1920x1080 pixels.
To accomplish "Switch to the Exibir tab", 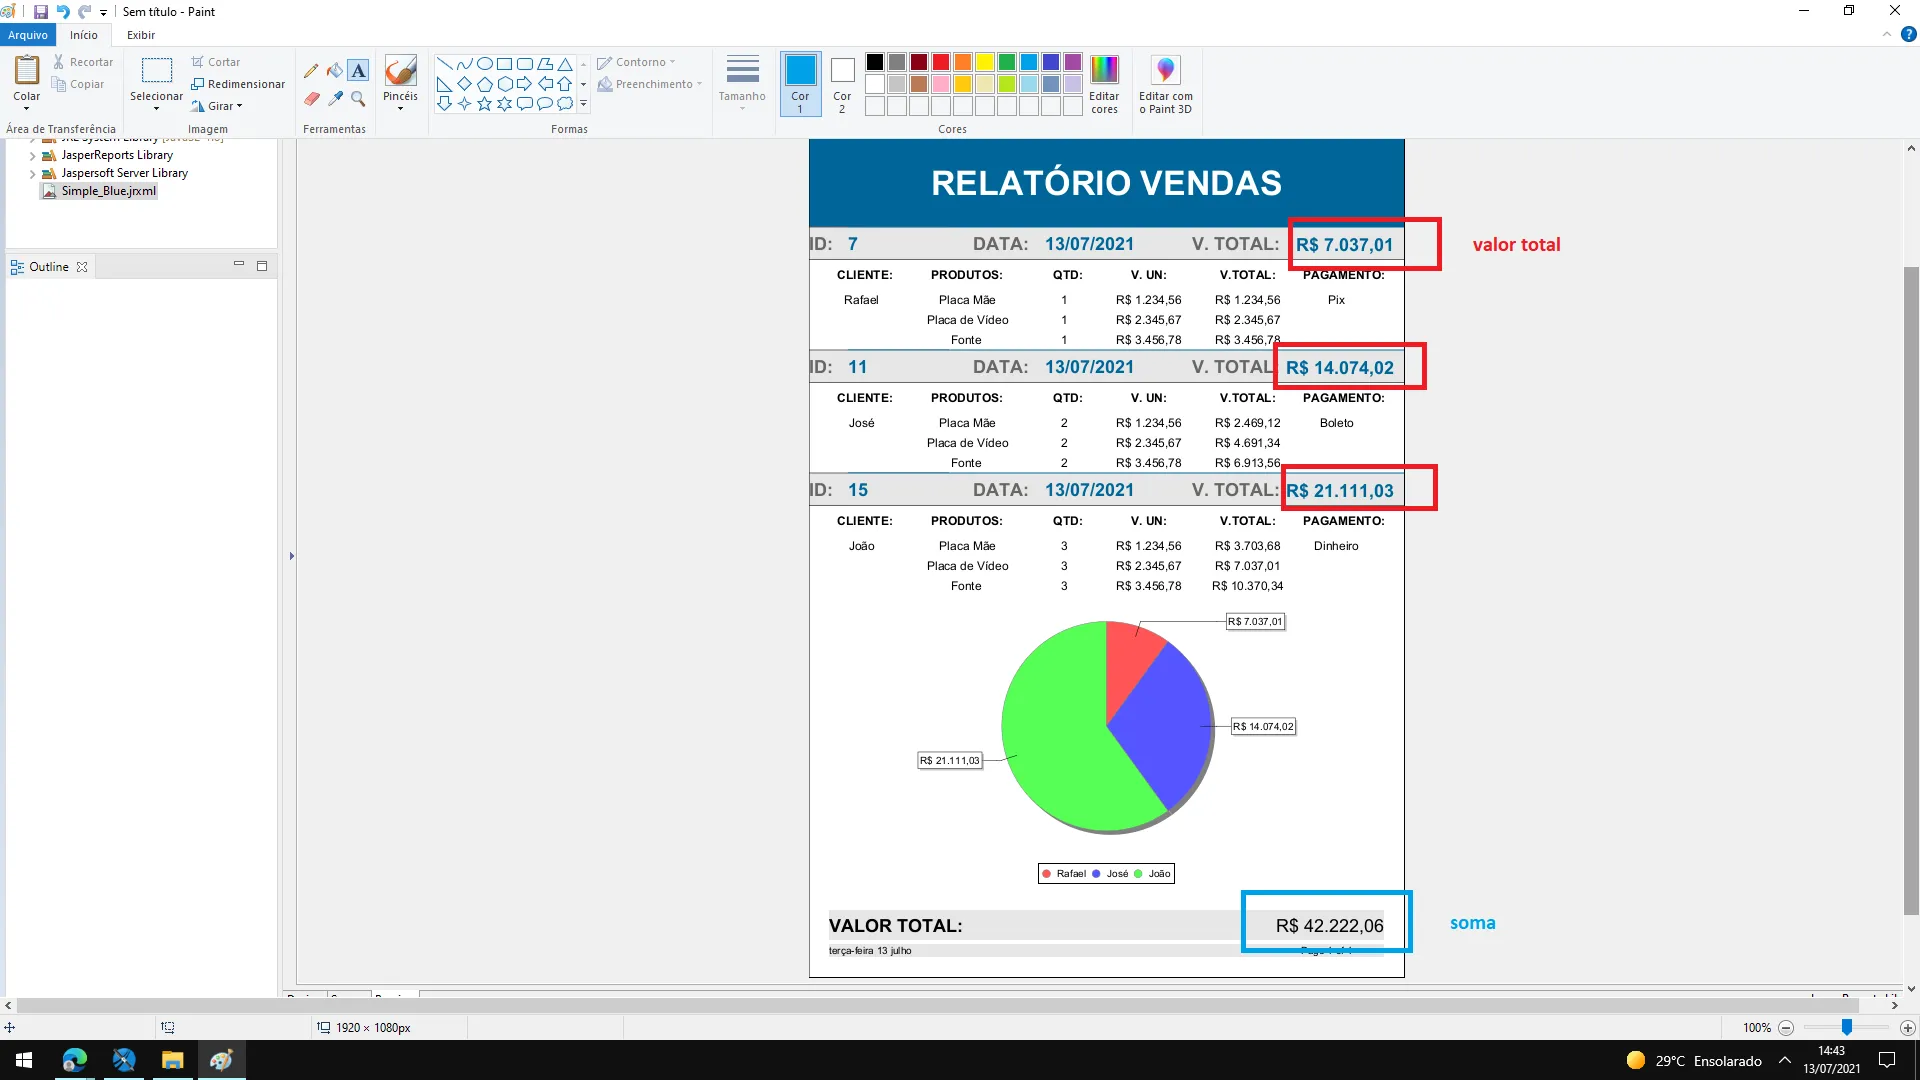I will click(141, 35).
